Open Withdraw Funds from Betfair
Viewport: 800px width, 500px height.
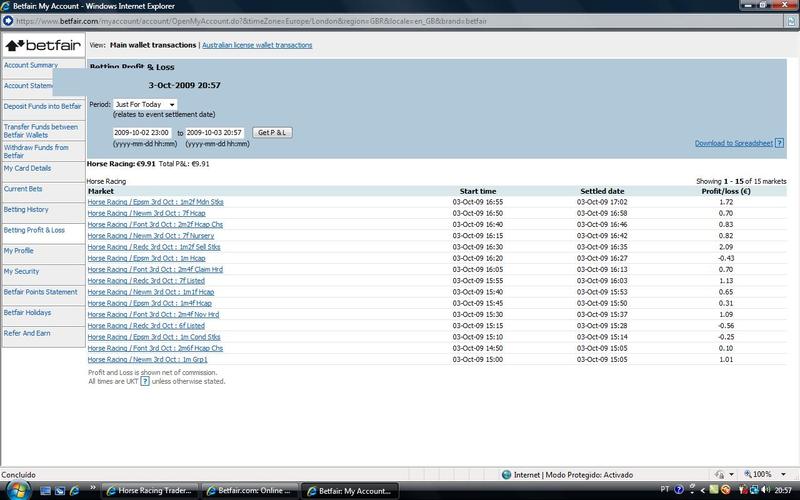click(x=36, y=152)
